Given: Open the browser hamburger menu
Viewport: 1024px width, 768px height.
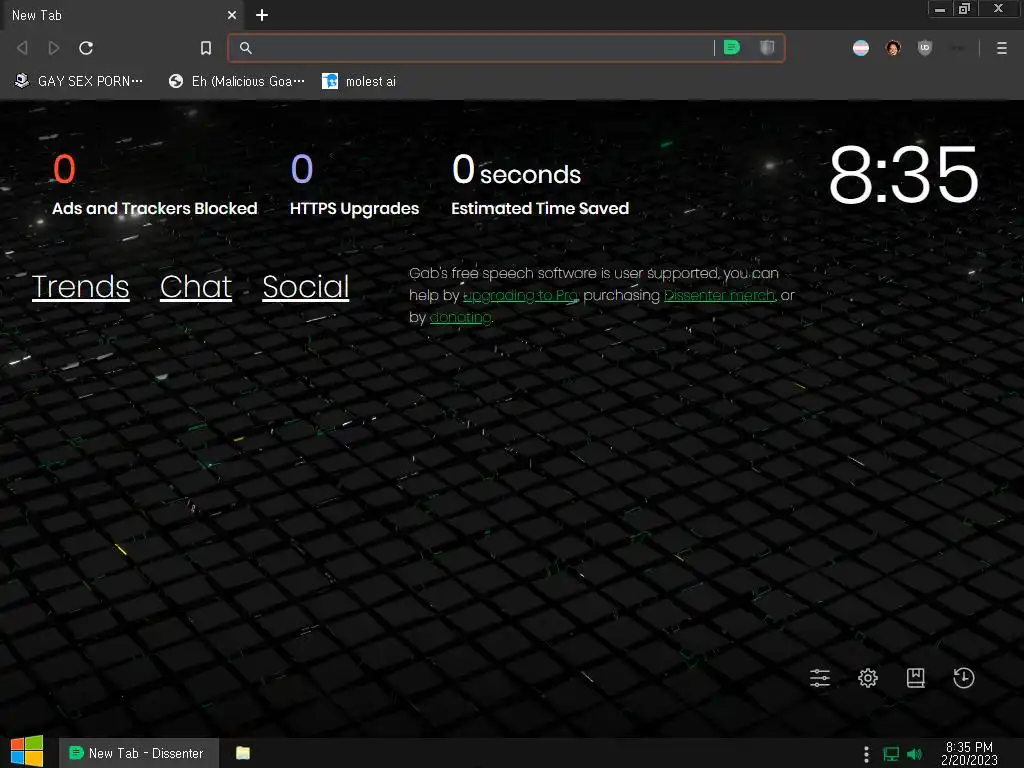Looking at the screenshot, I should pyautogui.click(x=1002, y=48).
